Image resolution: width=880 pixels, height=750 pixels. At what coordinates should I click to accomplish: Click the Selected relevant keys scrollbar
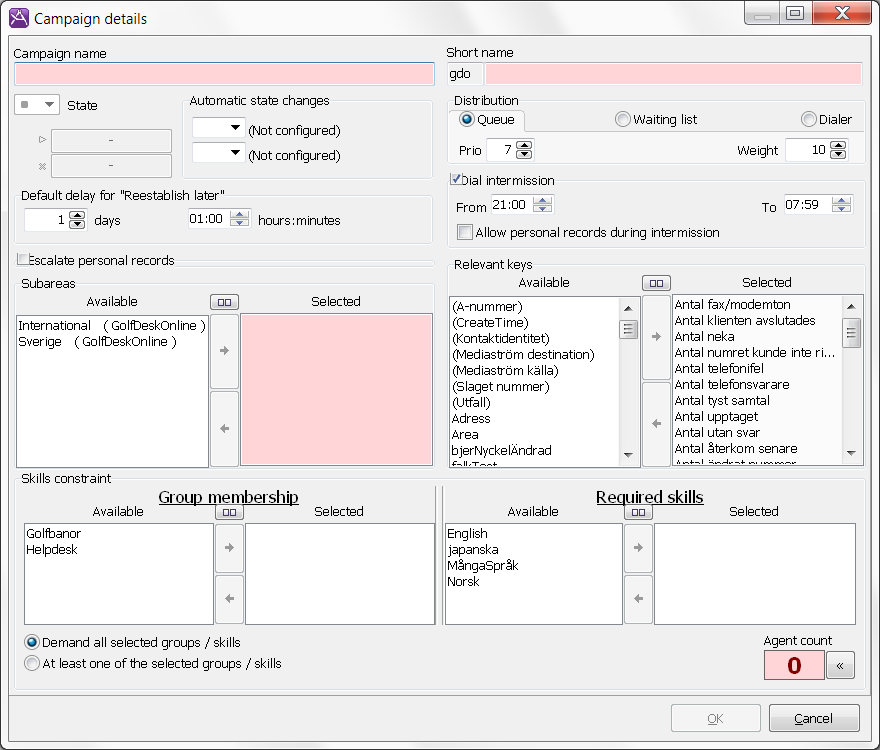coord(852,380)
